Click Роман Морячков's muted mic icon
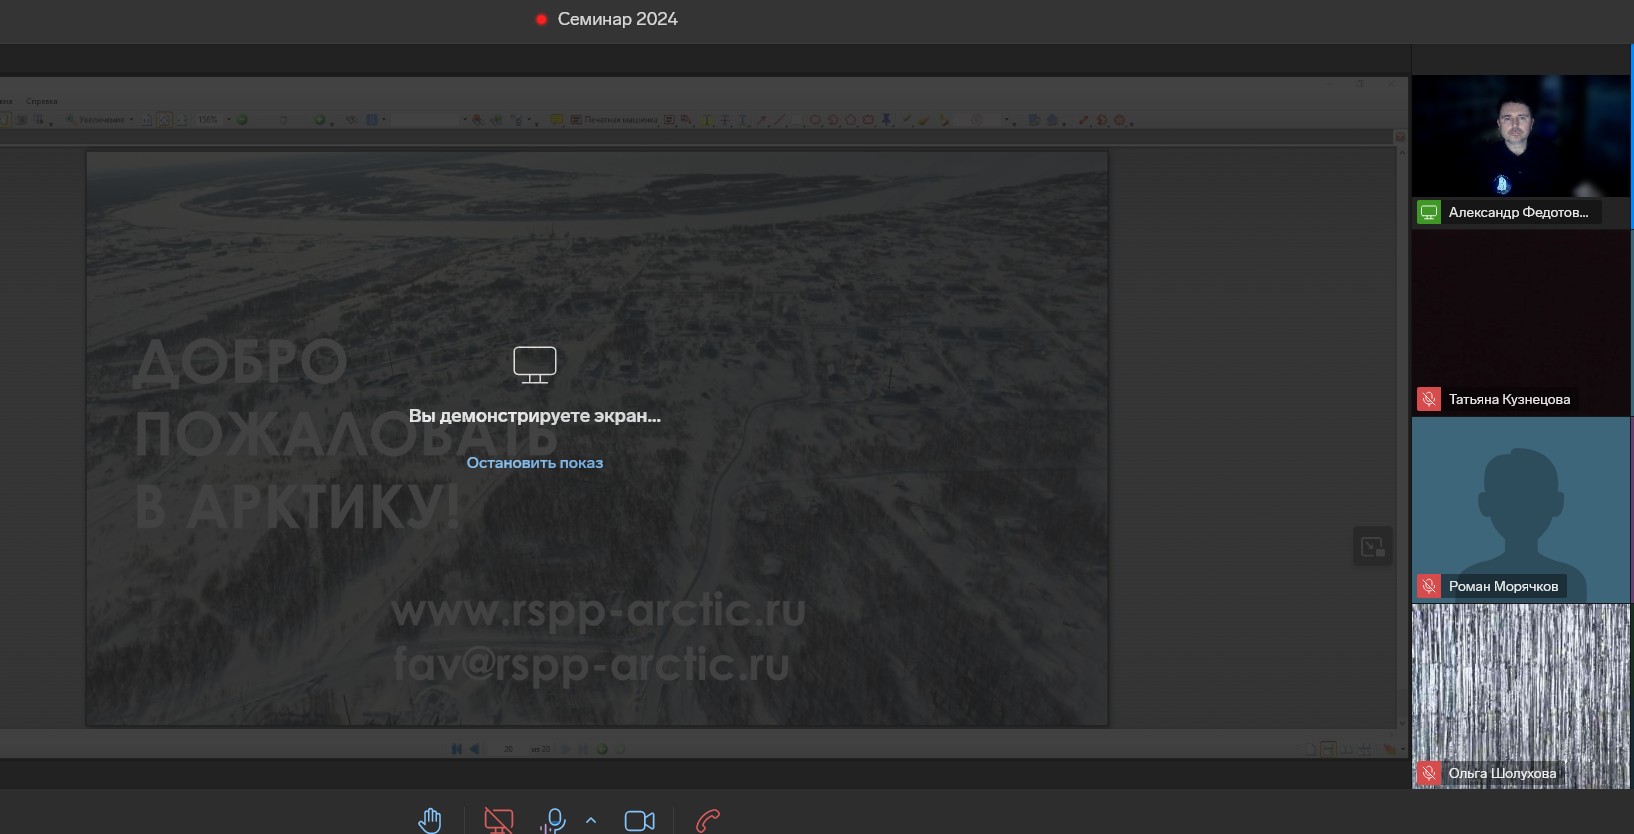 [1429, 586]
